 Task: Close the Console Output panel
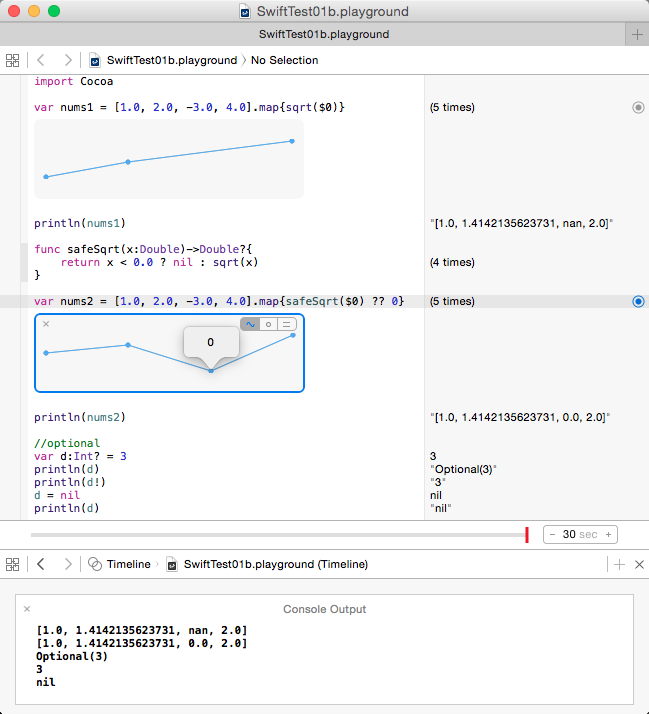point(27,608)
